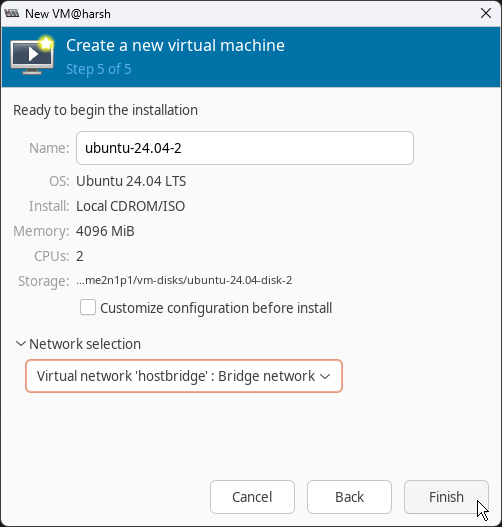Click the storage path ending in ubuntu-24.04-disk-2
The image size is (502, 527).
tap(184, 280)
